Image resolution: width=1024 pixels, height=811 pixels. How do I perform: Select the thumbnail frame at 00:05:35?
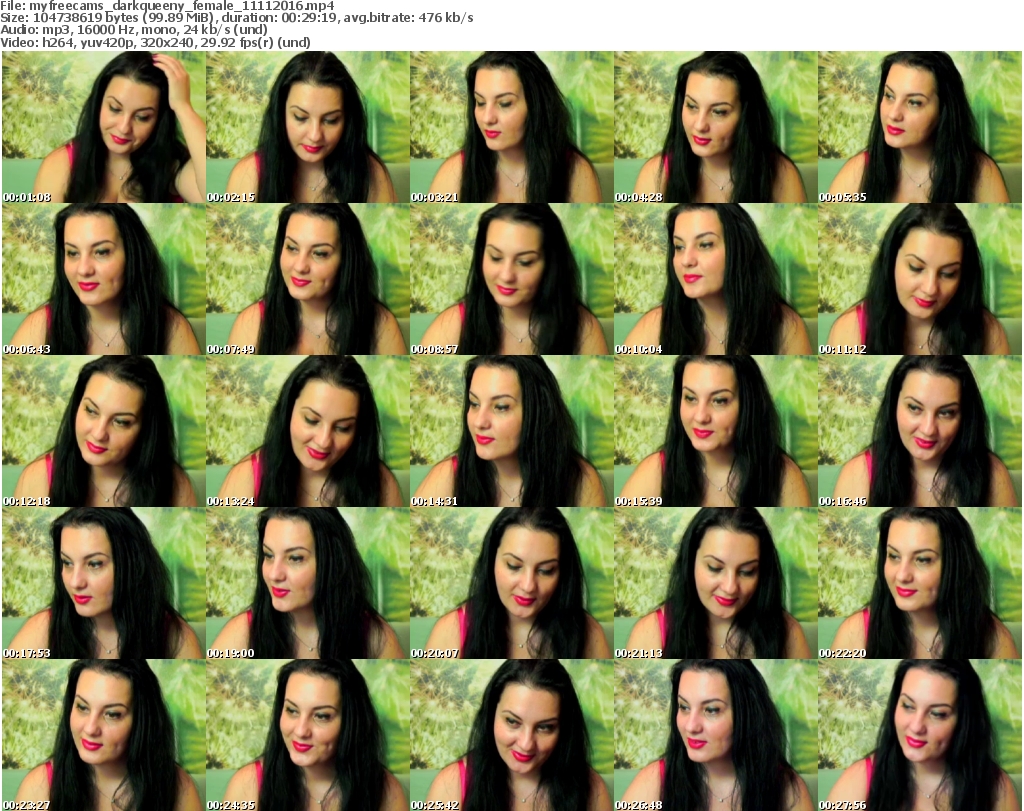pyautogui.click(x=920, y=127)
